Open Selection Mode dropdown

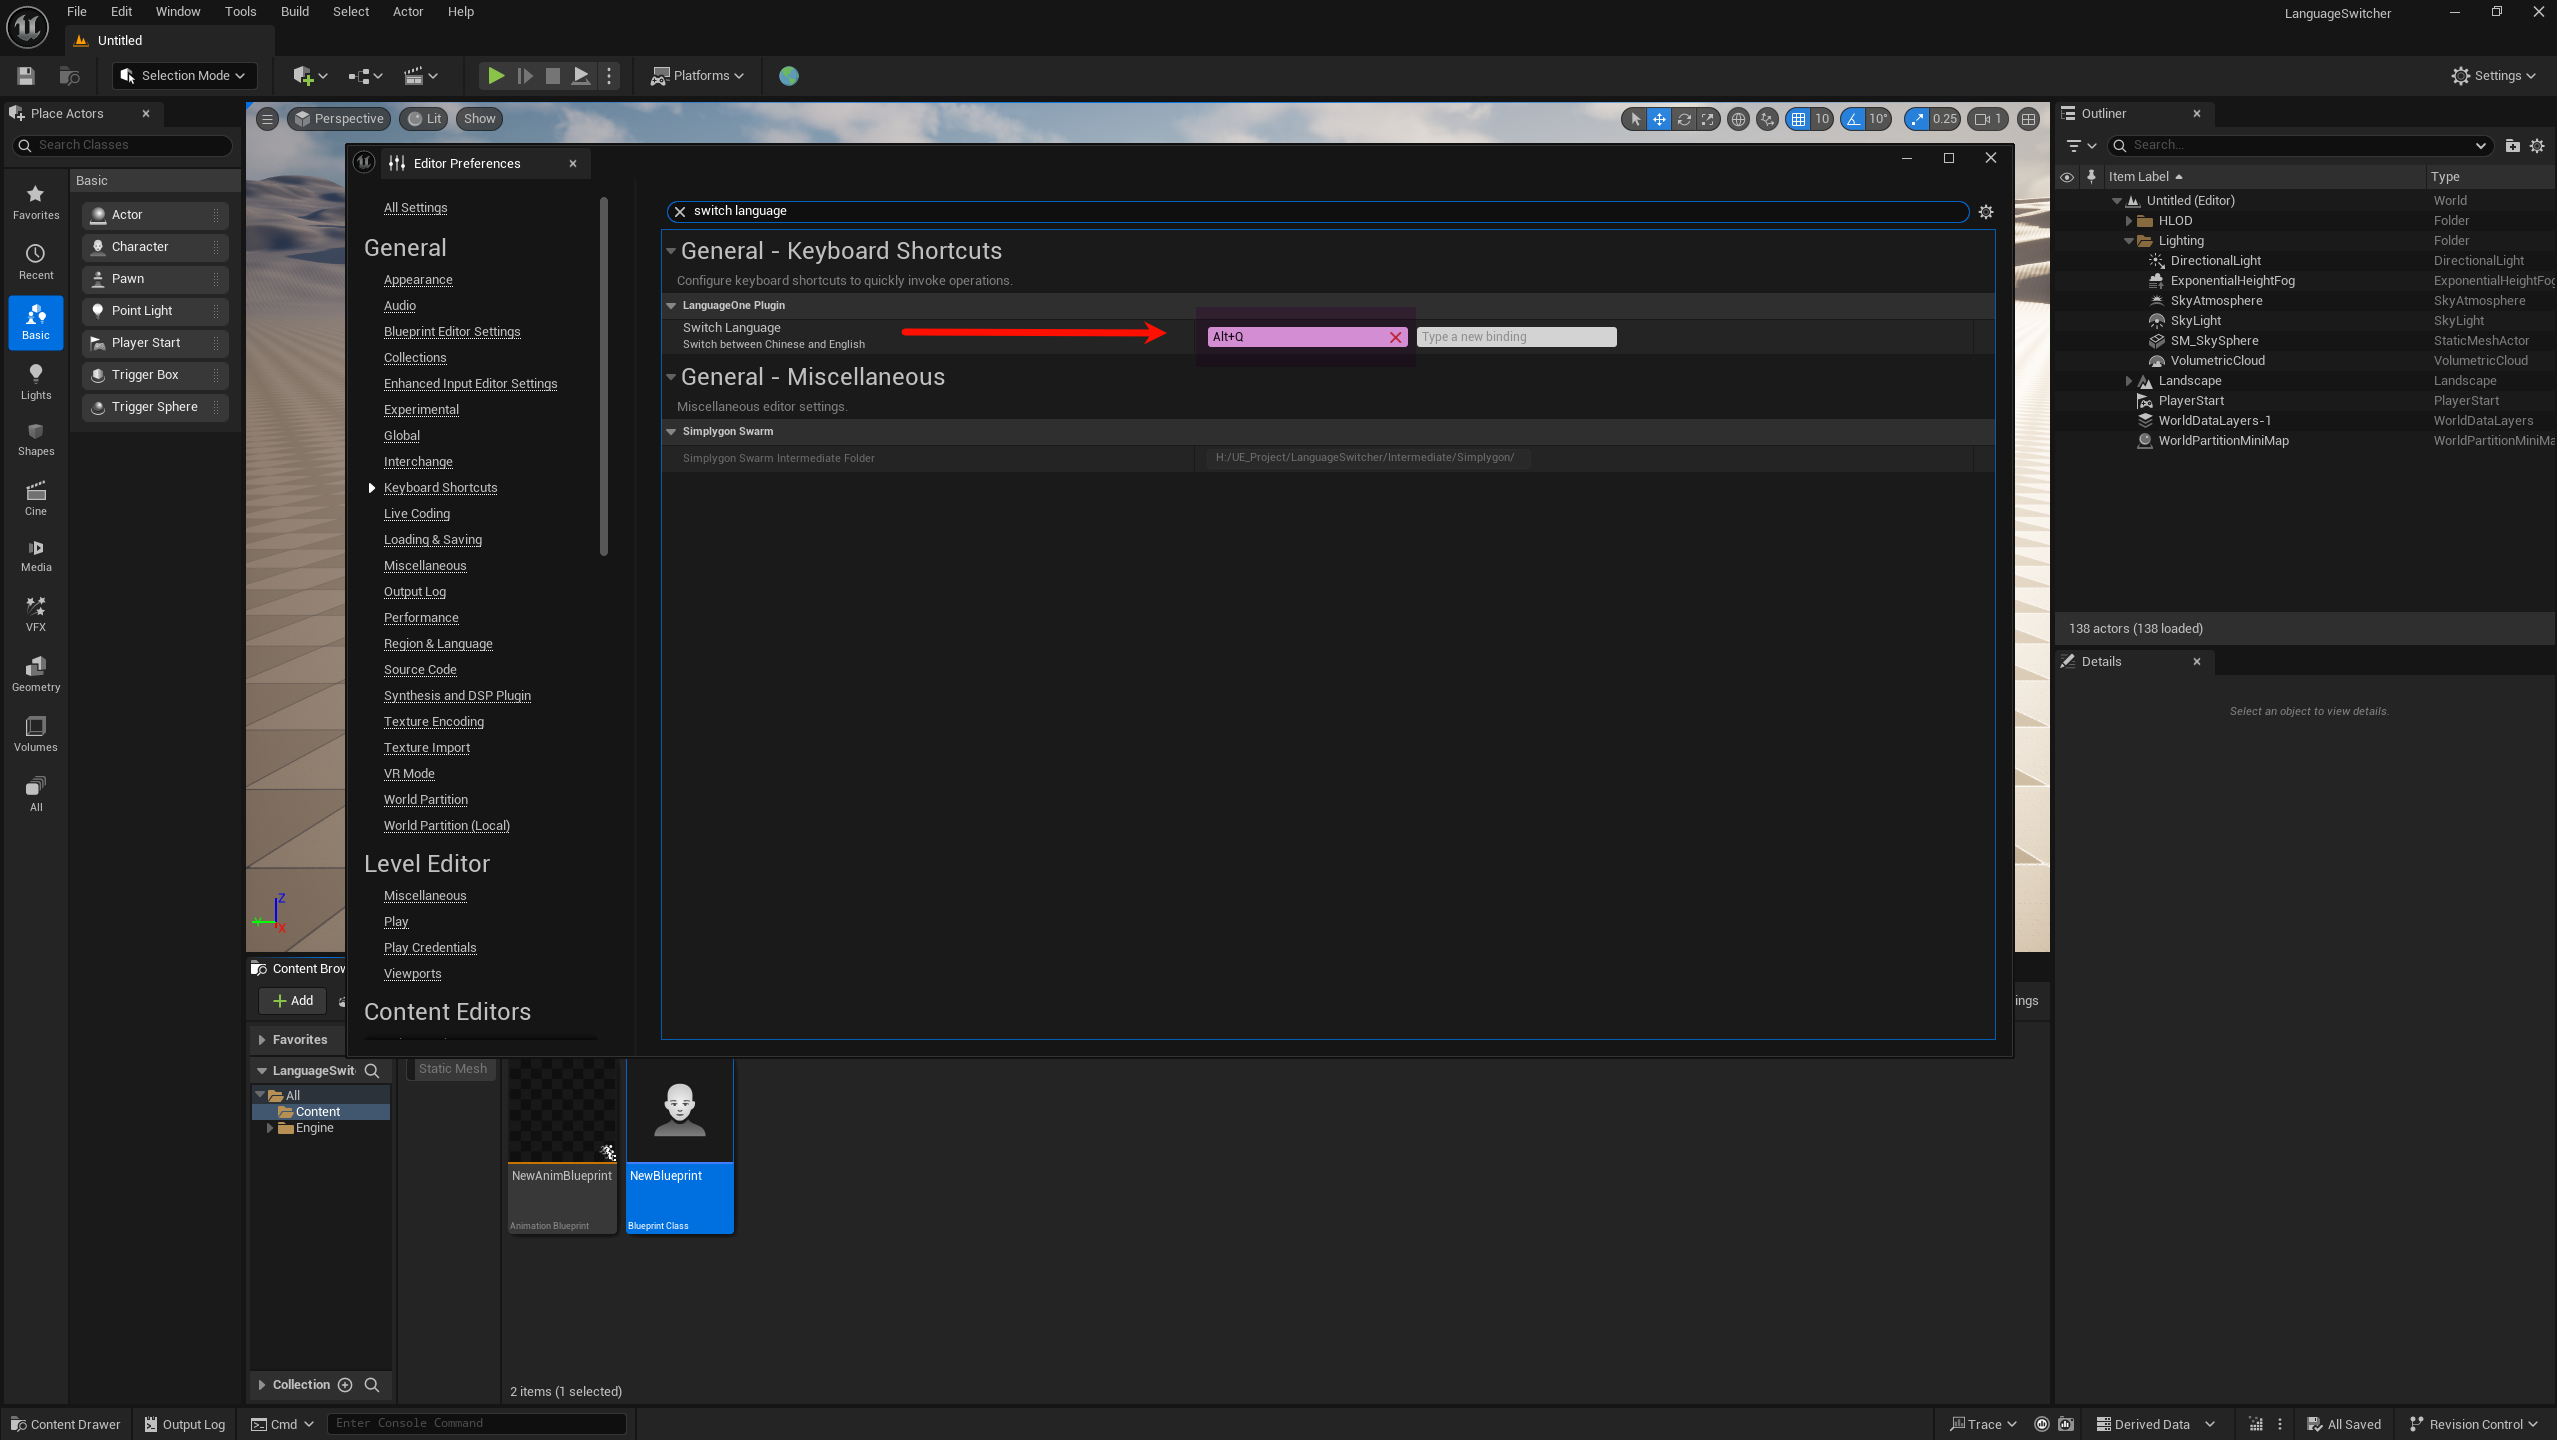tap(184, 75)
